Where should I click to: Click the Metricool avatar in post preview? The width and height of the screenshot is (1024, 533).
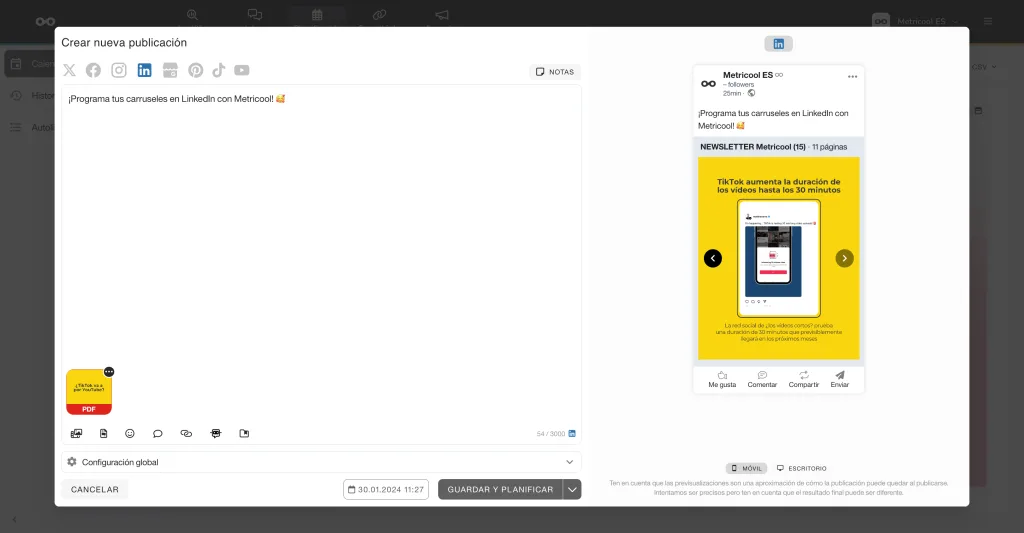(709, 84)
